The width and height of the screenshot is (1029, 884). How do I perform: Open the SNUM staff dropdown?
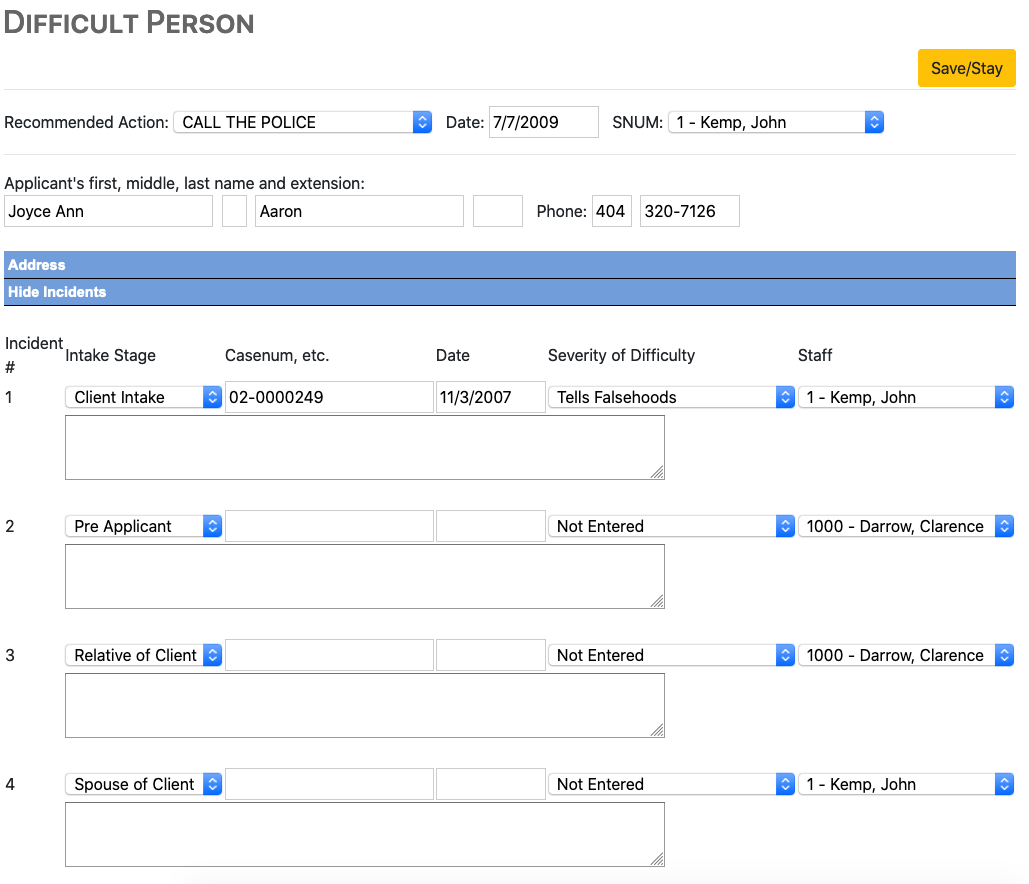775,122
